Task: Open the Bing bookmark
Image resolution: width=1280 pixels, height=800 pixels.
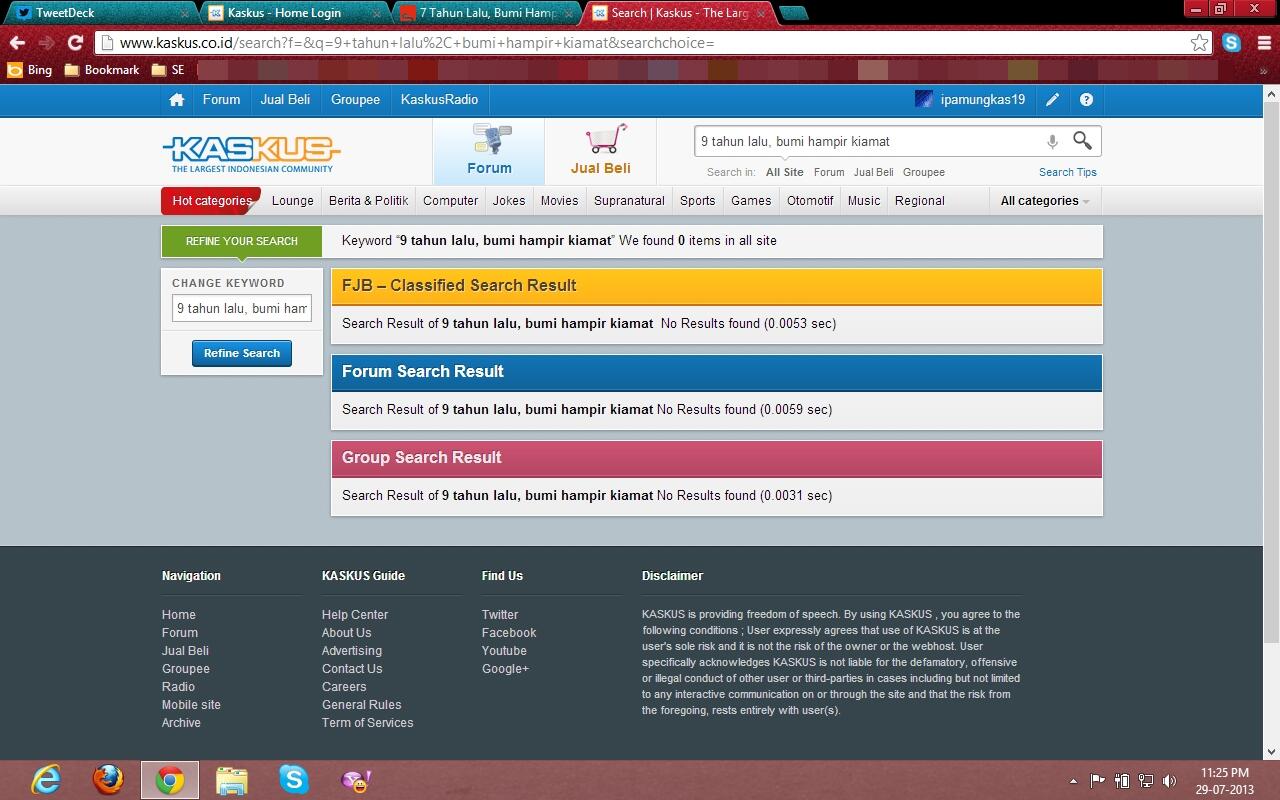Action: [30, 70]
